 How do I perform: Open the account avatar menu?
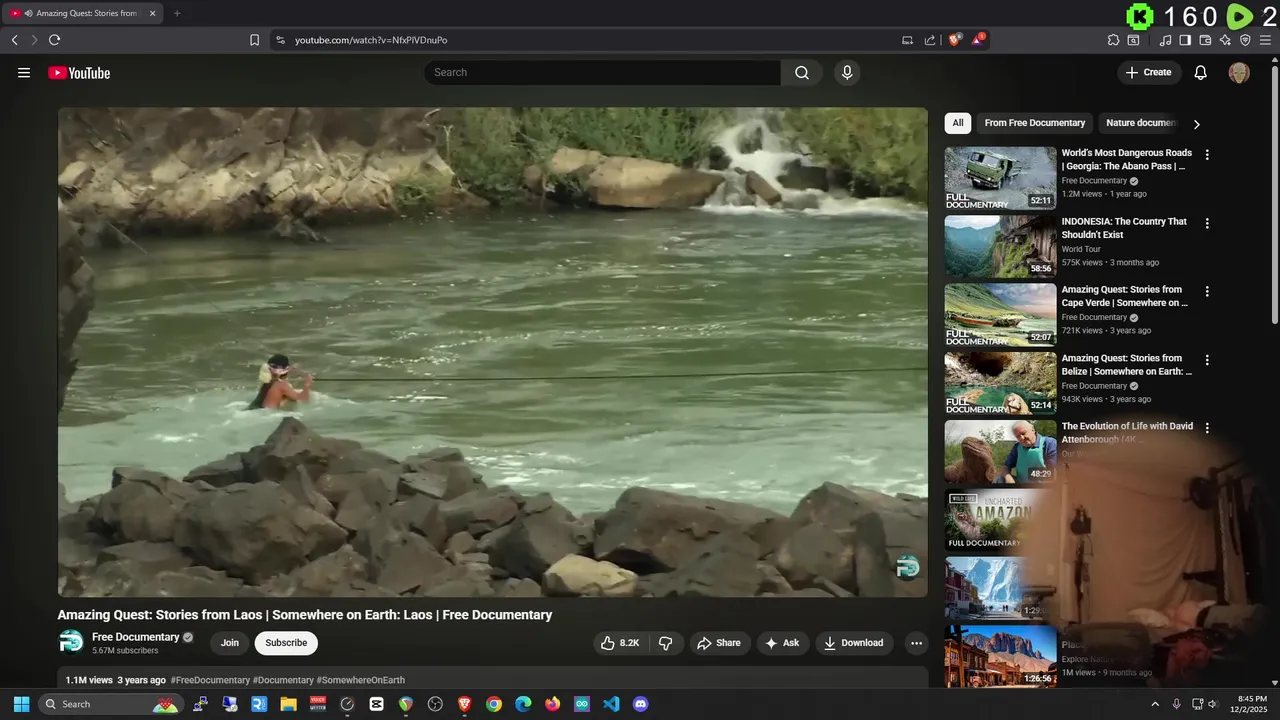[x=1239, y=72]
